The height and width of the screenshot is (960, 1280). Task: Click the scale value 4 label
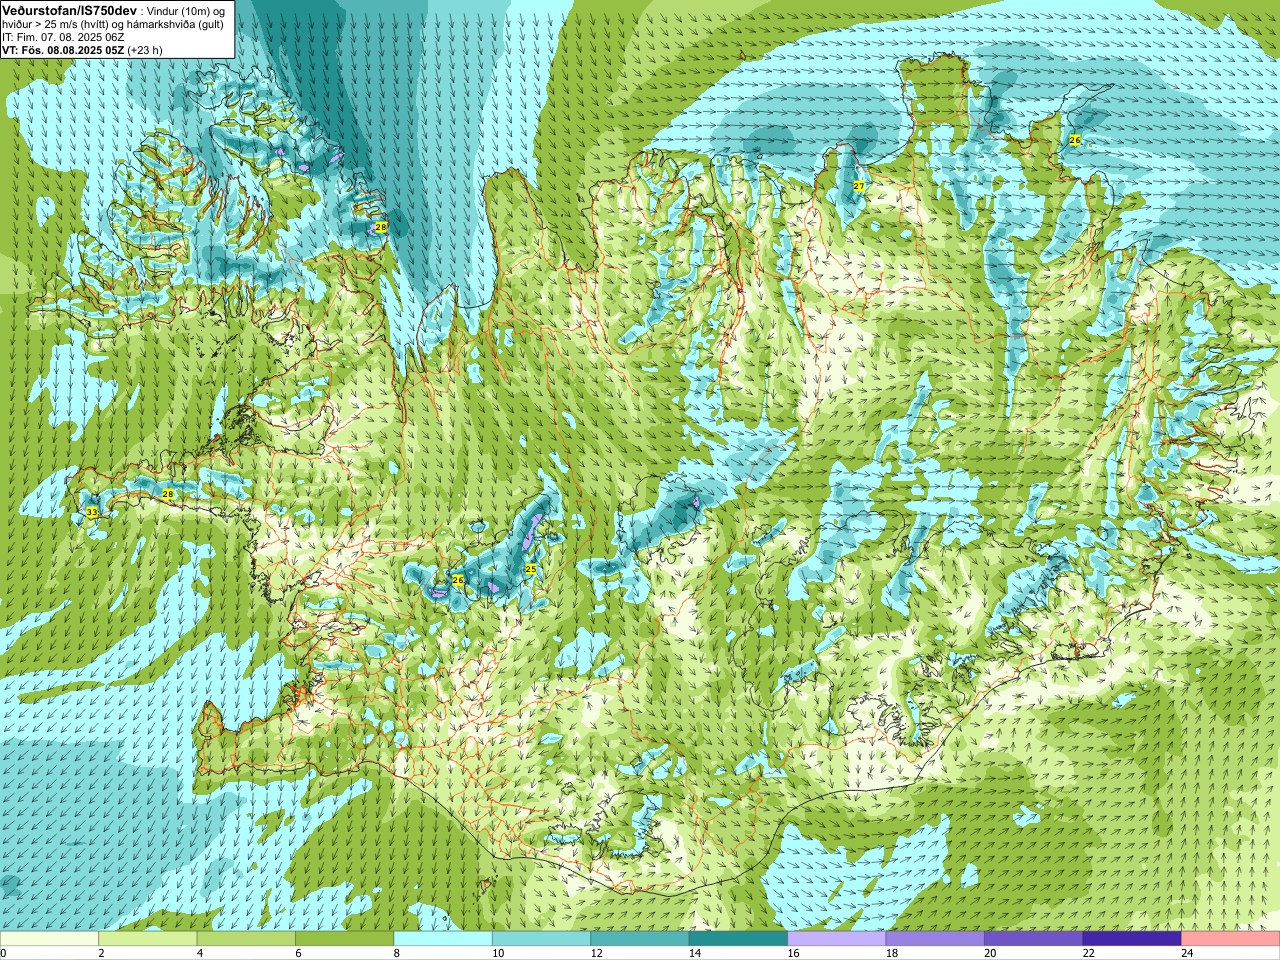[x=200, y=953]
